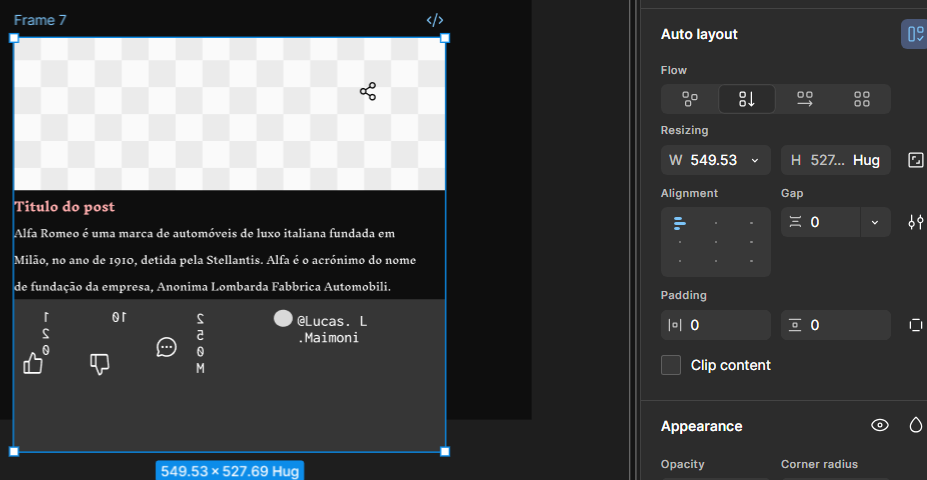Set the alignment to bottom right

(751, 261)
